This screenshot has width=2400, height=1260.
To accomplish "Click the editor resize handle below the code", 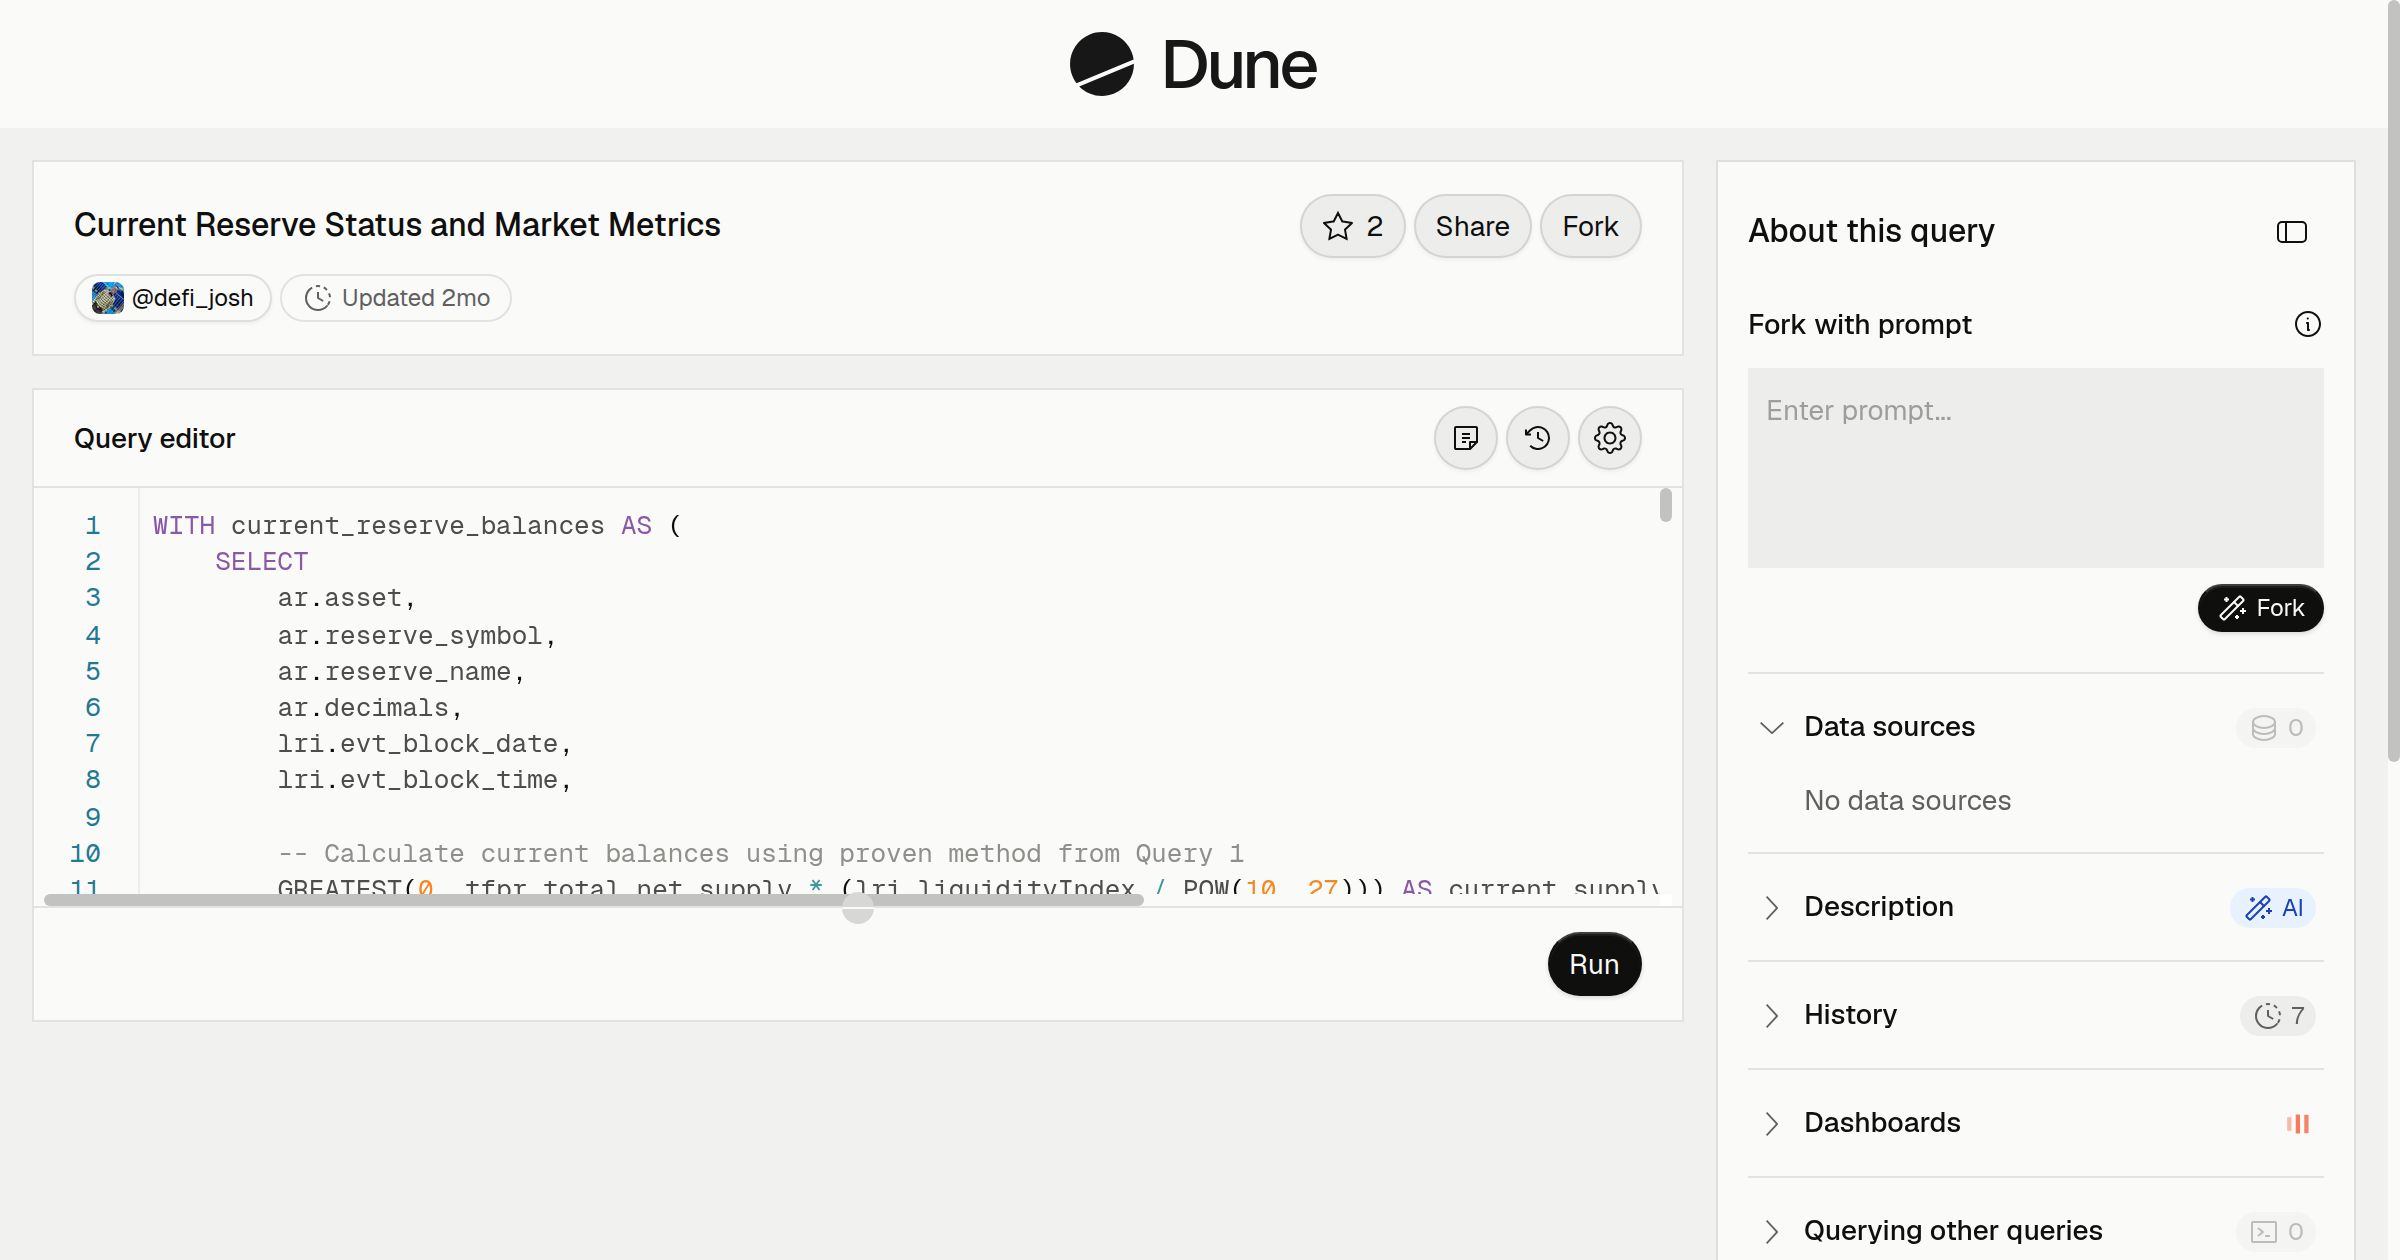I will [858, 908].
